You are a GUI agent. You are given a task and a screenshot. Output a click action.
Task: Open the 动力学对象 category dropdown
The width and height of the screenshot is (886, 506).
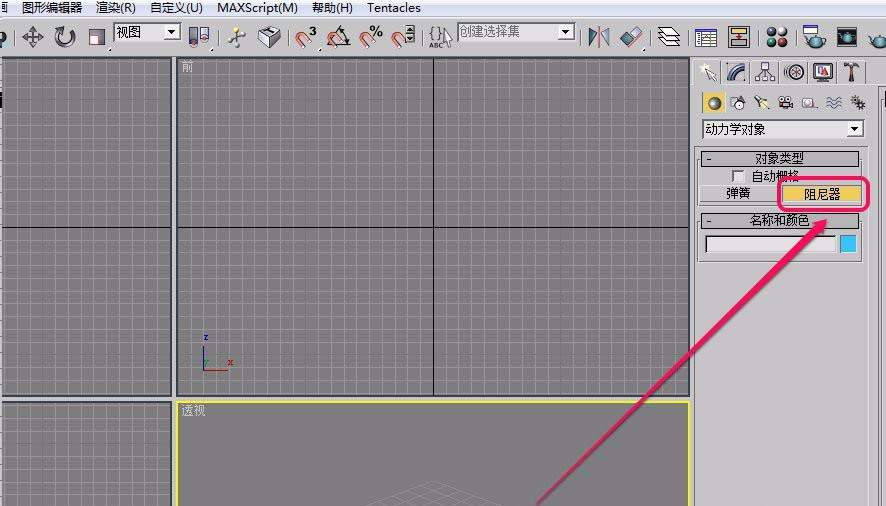tap(783, 129)
